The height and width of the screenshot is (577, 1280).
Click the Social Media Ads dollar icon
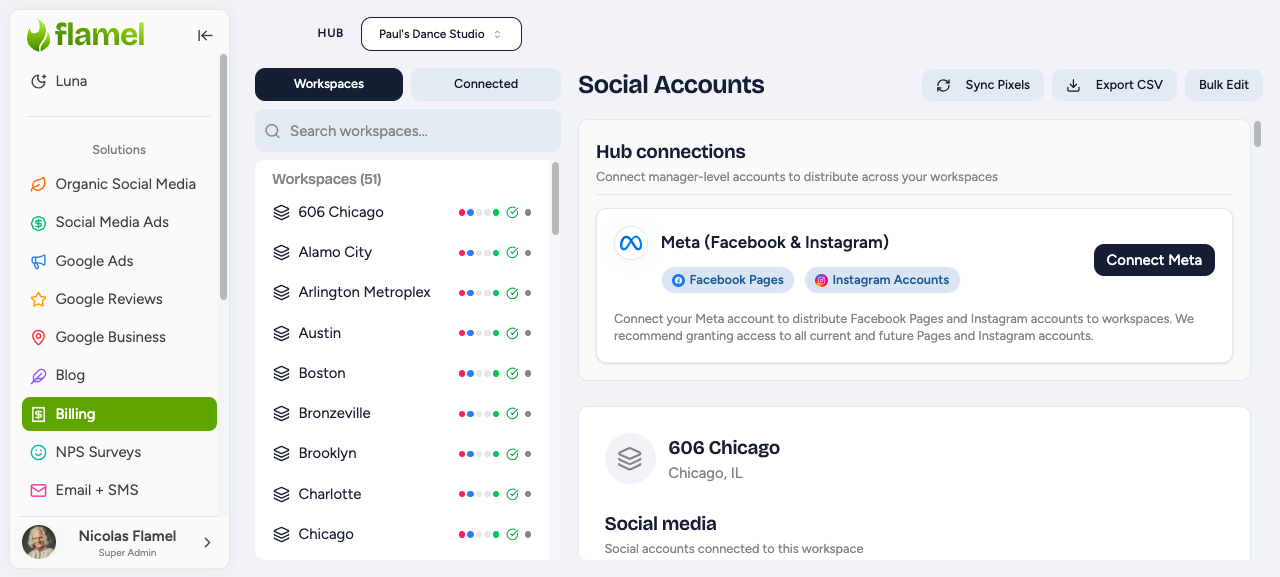click(x=38, y=223)
